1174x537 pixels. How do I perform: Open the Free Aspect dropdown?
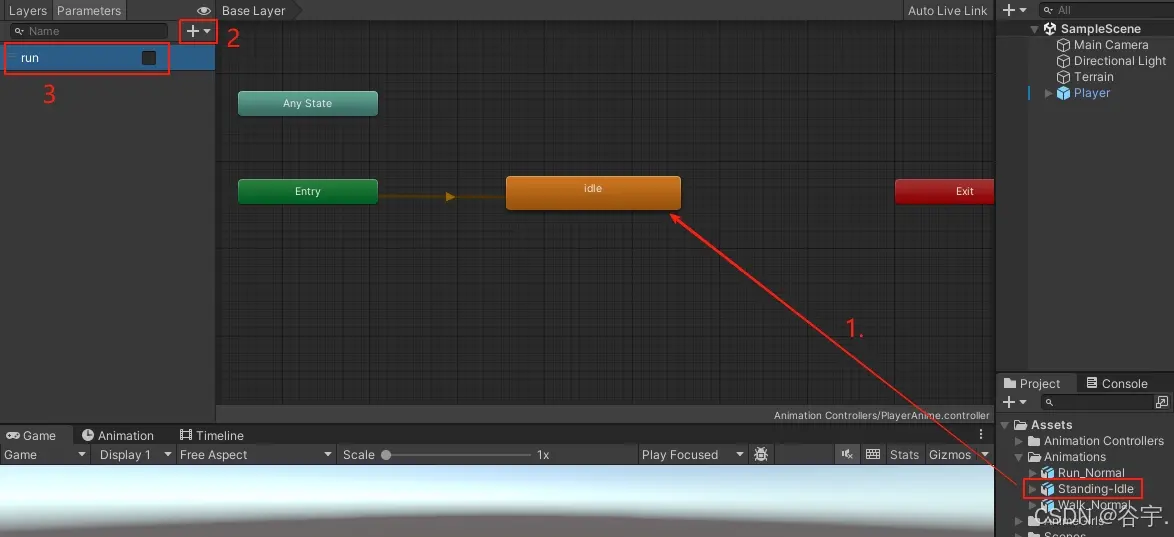[256, 455]
